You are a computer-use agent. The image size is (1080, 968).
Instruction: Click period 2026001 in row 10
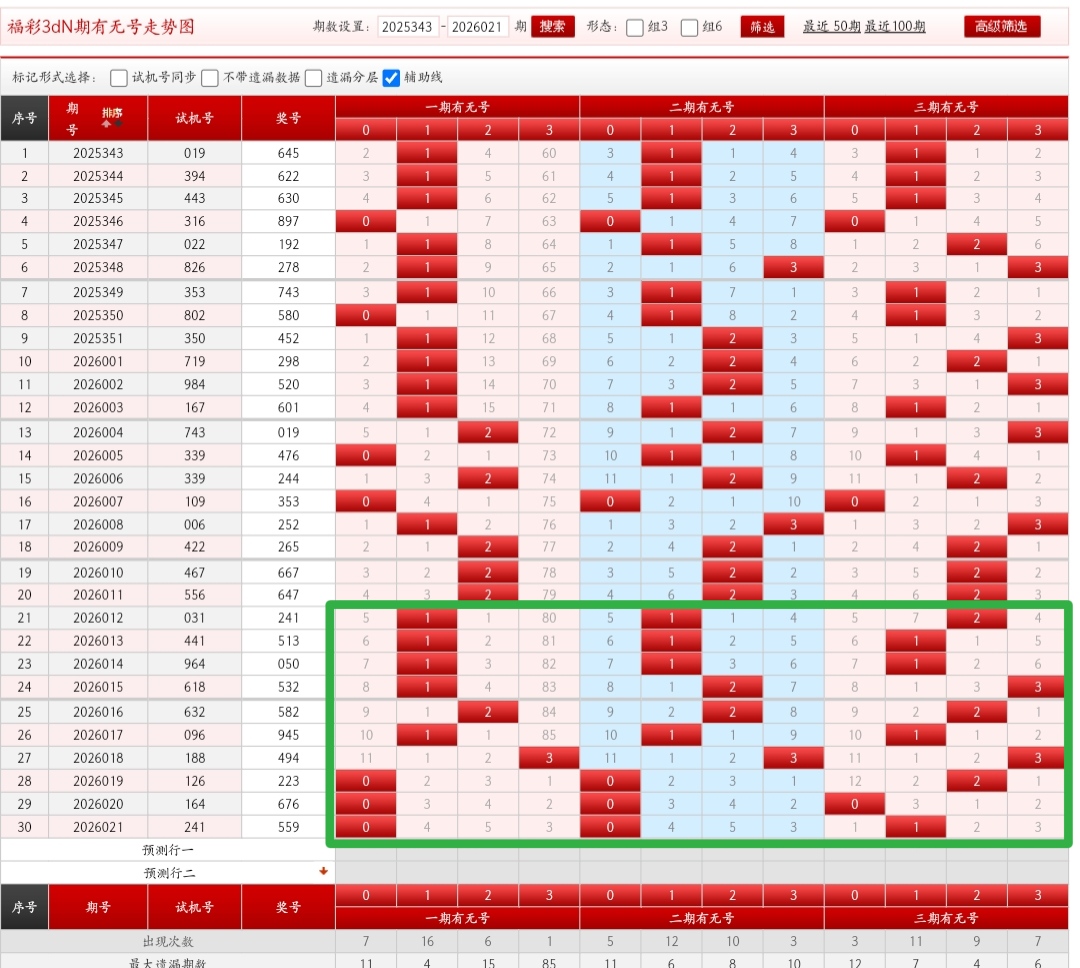tap(98, 361)
